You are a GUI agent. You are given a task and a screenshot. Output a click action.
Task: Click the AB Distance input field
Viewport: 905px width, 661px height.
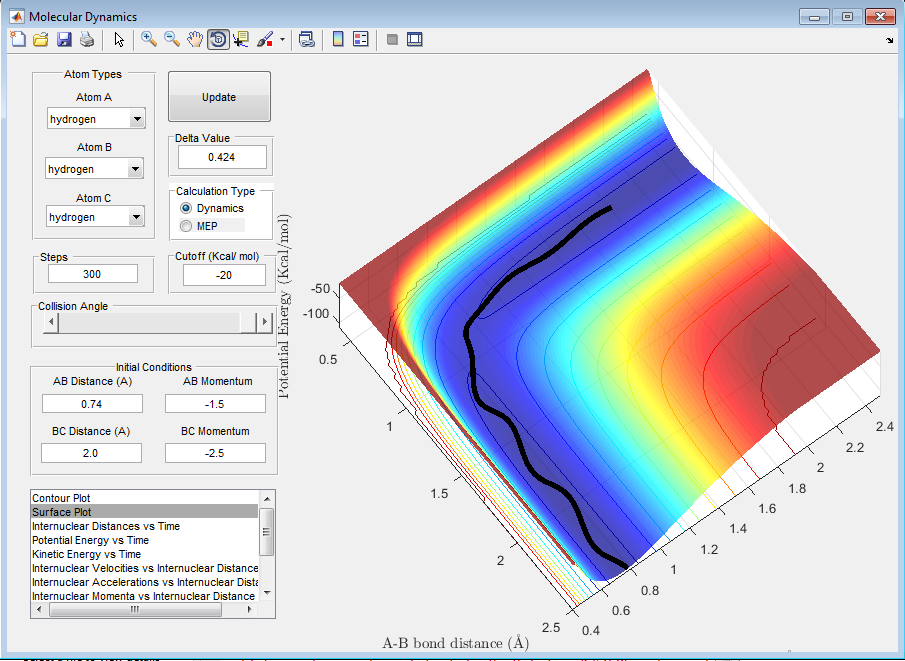(x=92, y=403)
